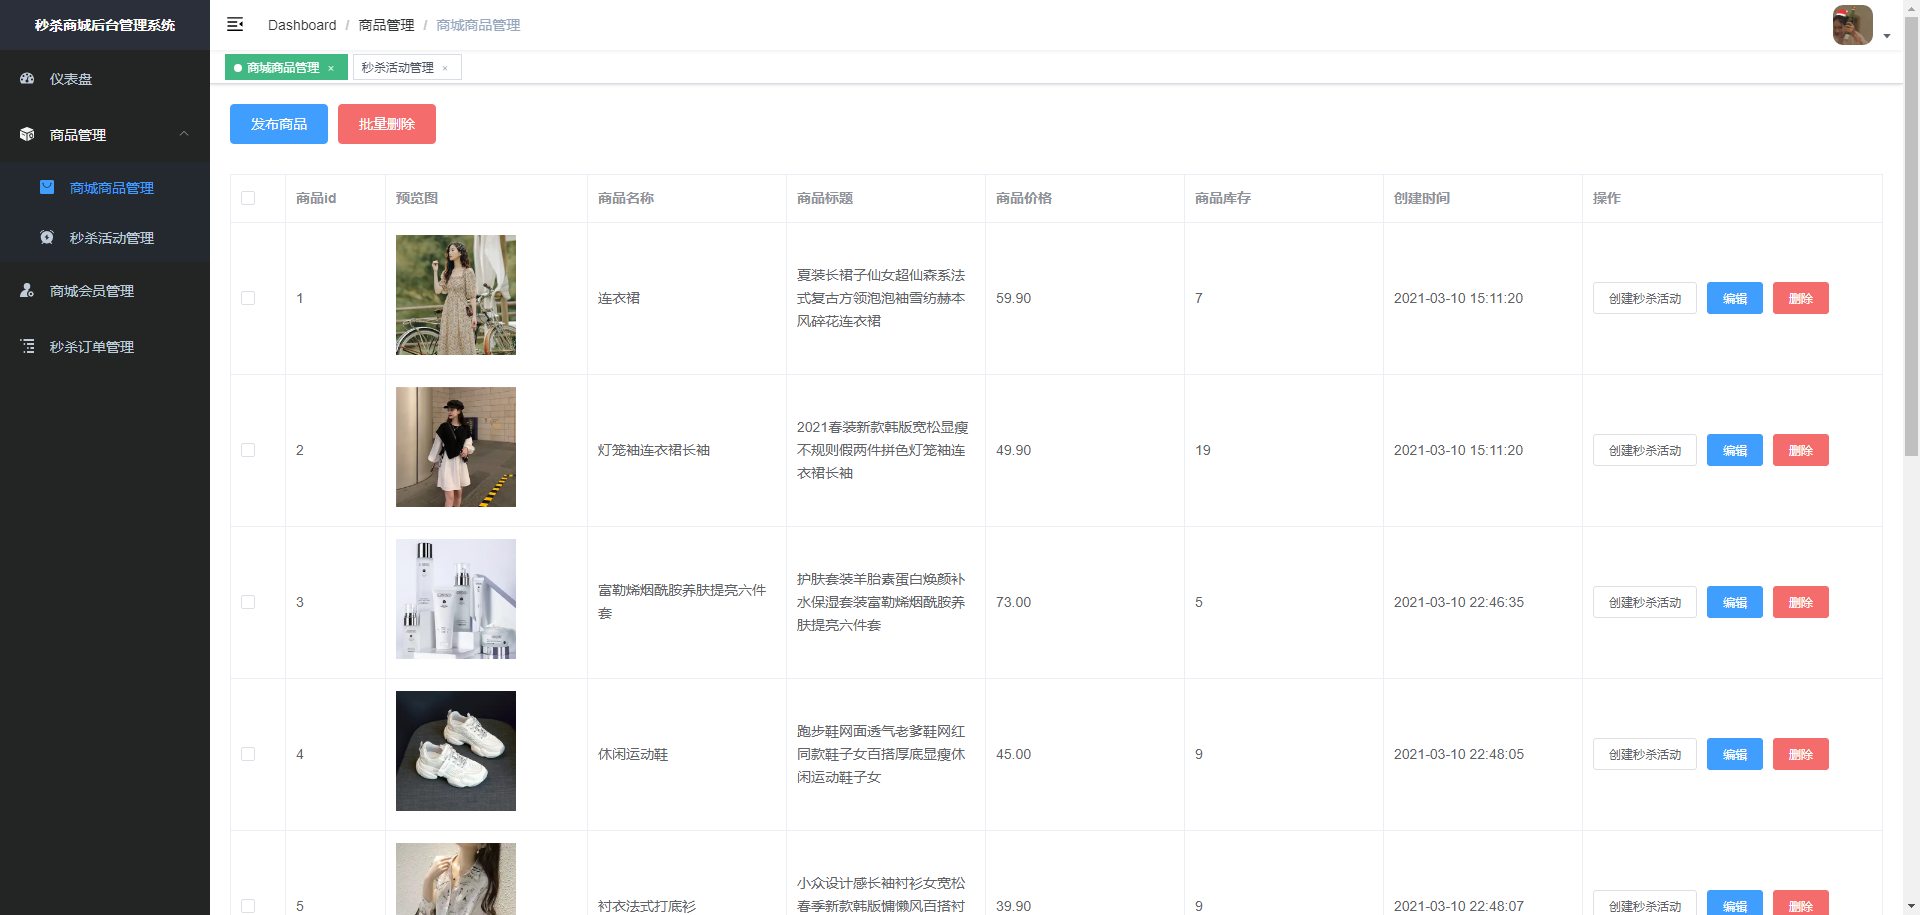
Task: Select 商城商品管理 in the sidebar
Action: (105, 187)
